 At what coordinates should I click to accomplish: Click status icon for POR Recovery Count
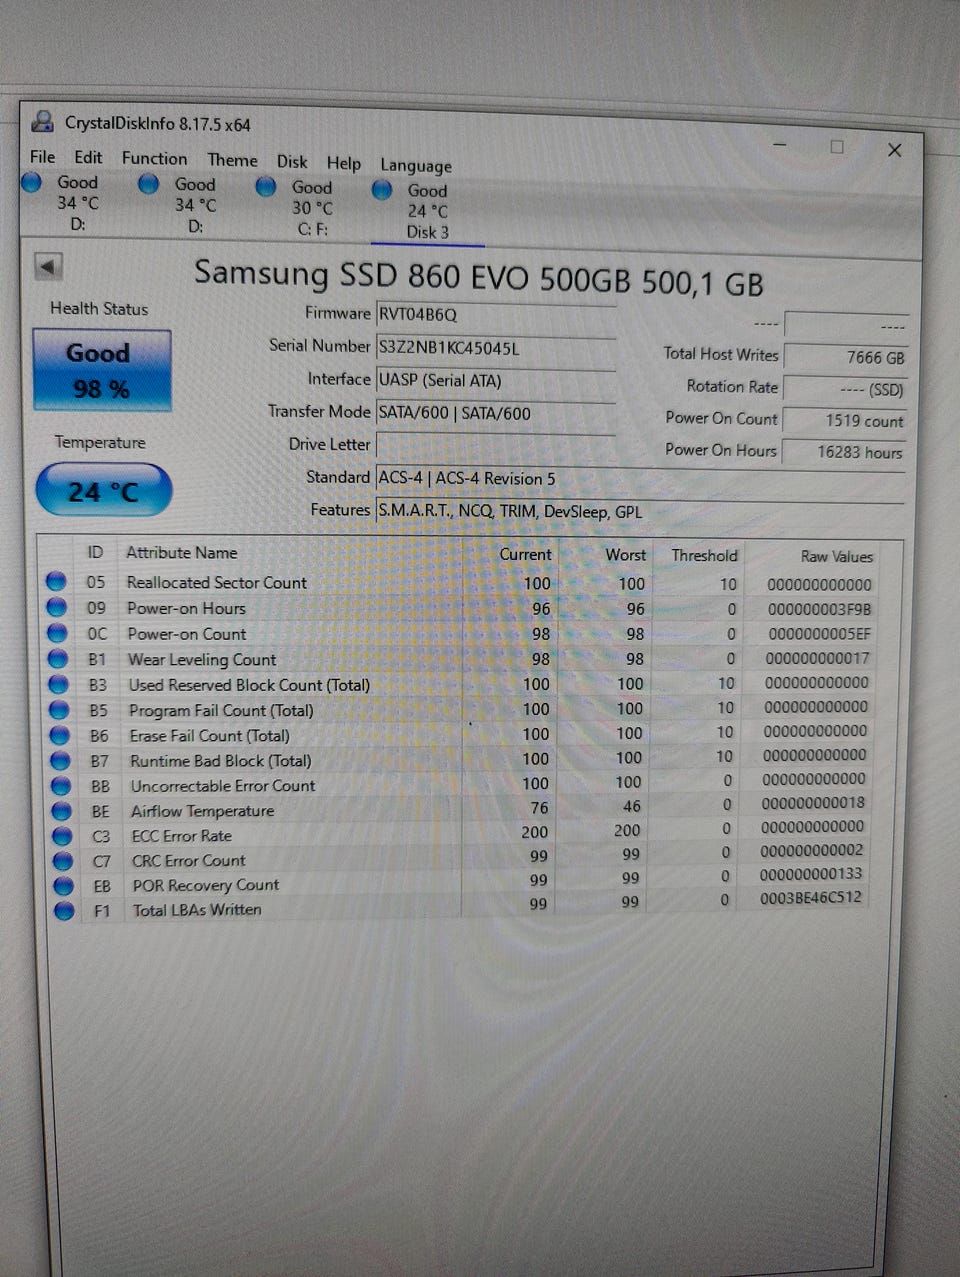(x=64, y=886)
